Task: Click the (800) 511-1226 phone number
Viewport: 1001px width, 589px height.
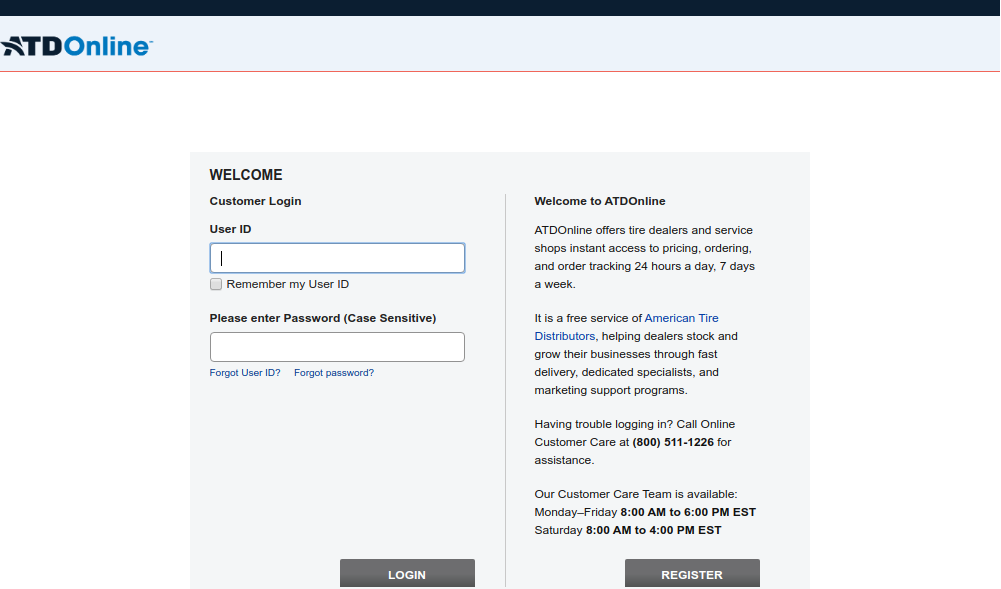Action: point(673,442)
